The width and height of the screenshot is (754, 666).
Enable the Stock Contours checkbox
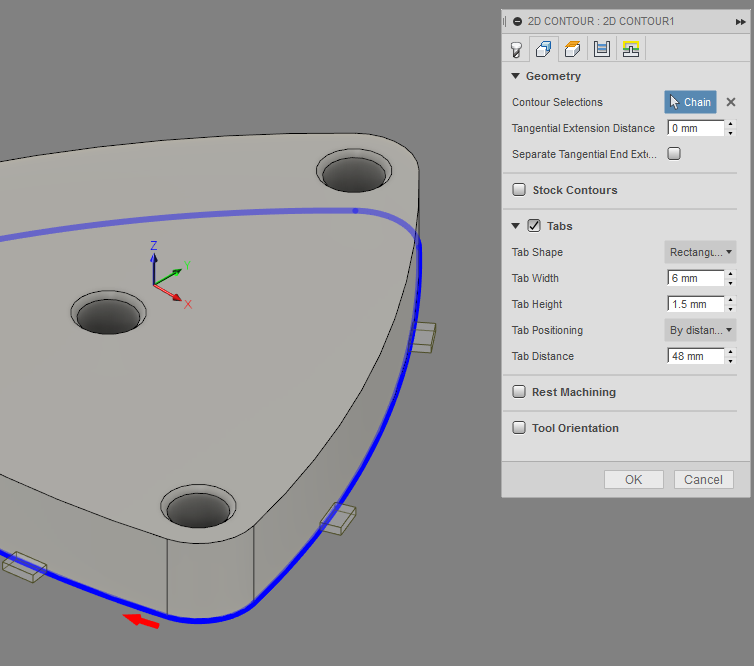[x=519, y=190]
